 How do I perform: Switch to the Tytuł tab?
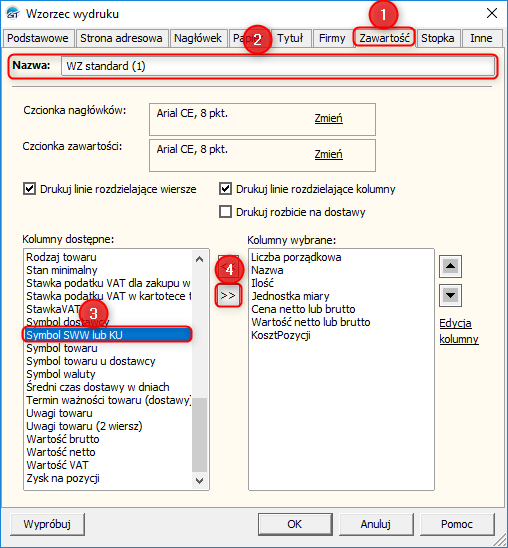click(x=290, y=38)
